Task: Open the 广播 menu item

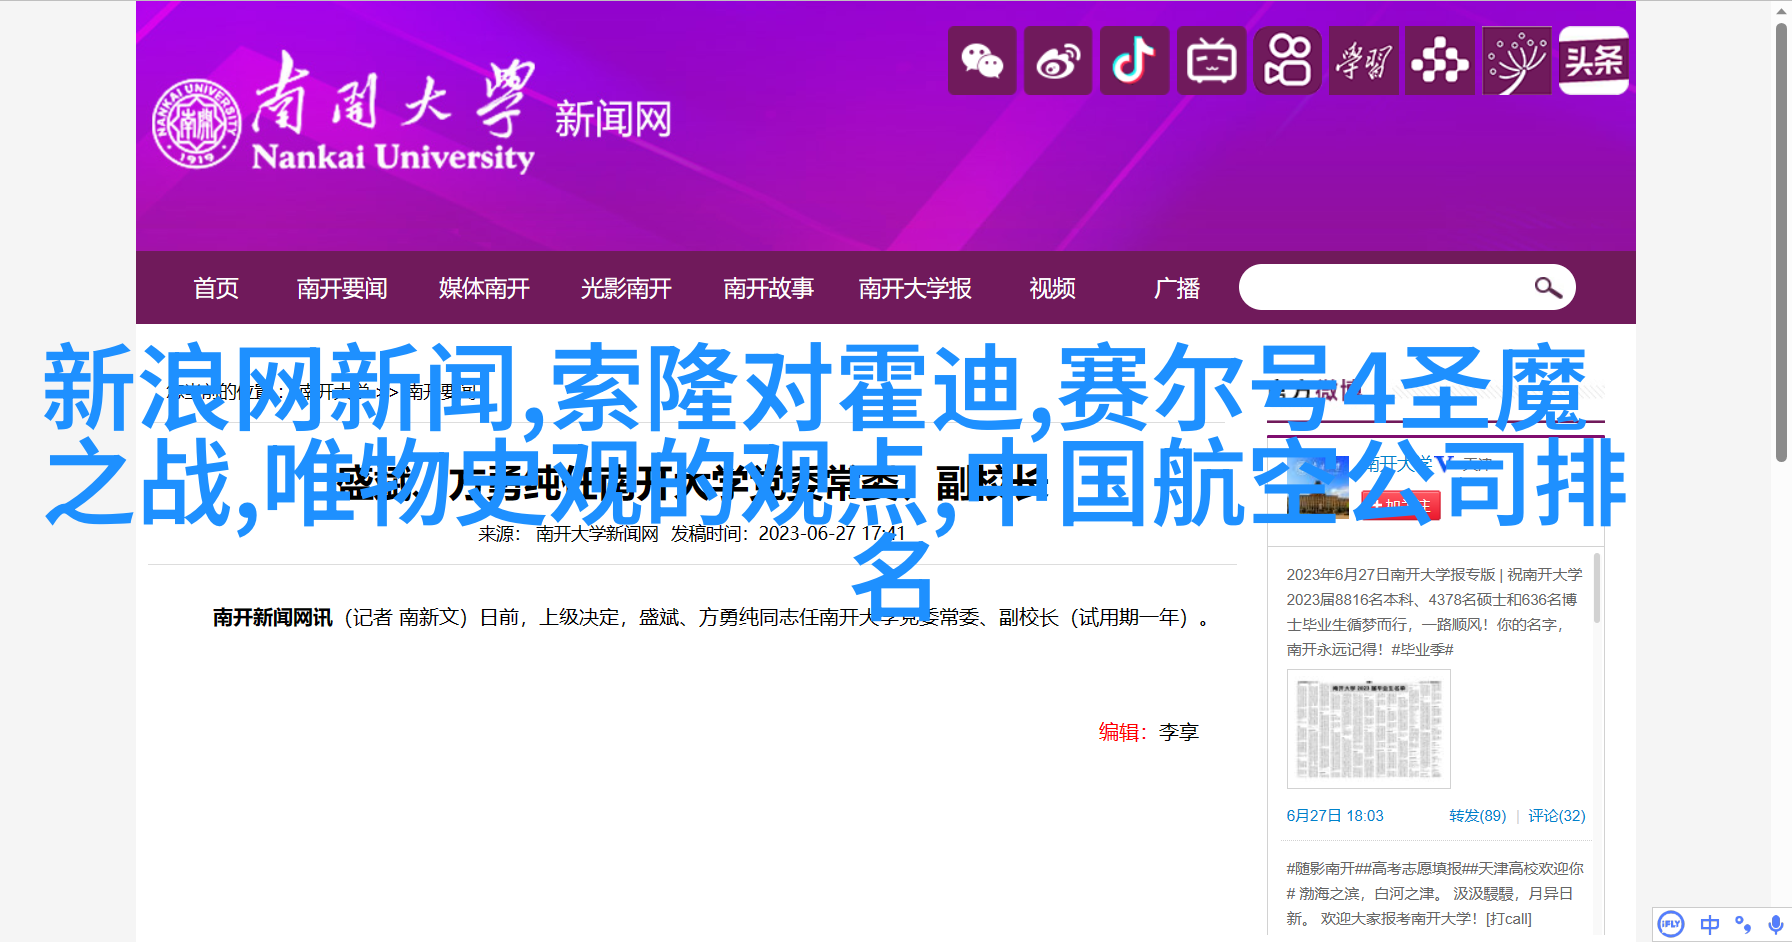Action: [1176, 288]
